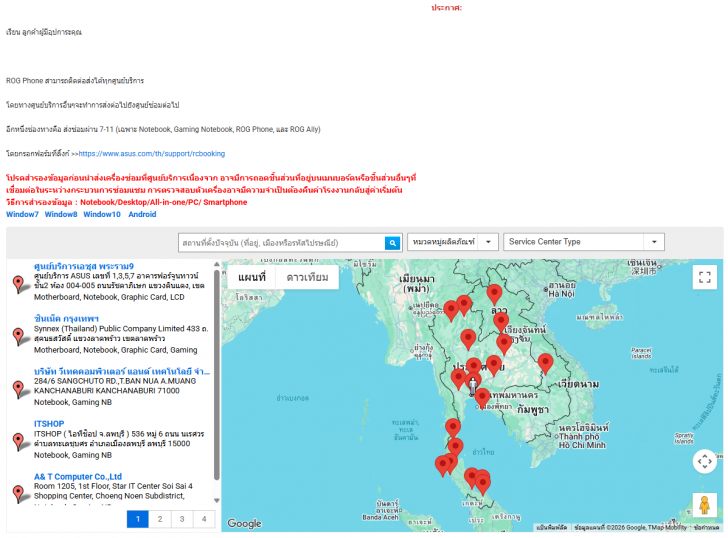Go to results page 3

pos(182,519)
